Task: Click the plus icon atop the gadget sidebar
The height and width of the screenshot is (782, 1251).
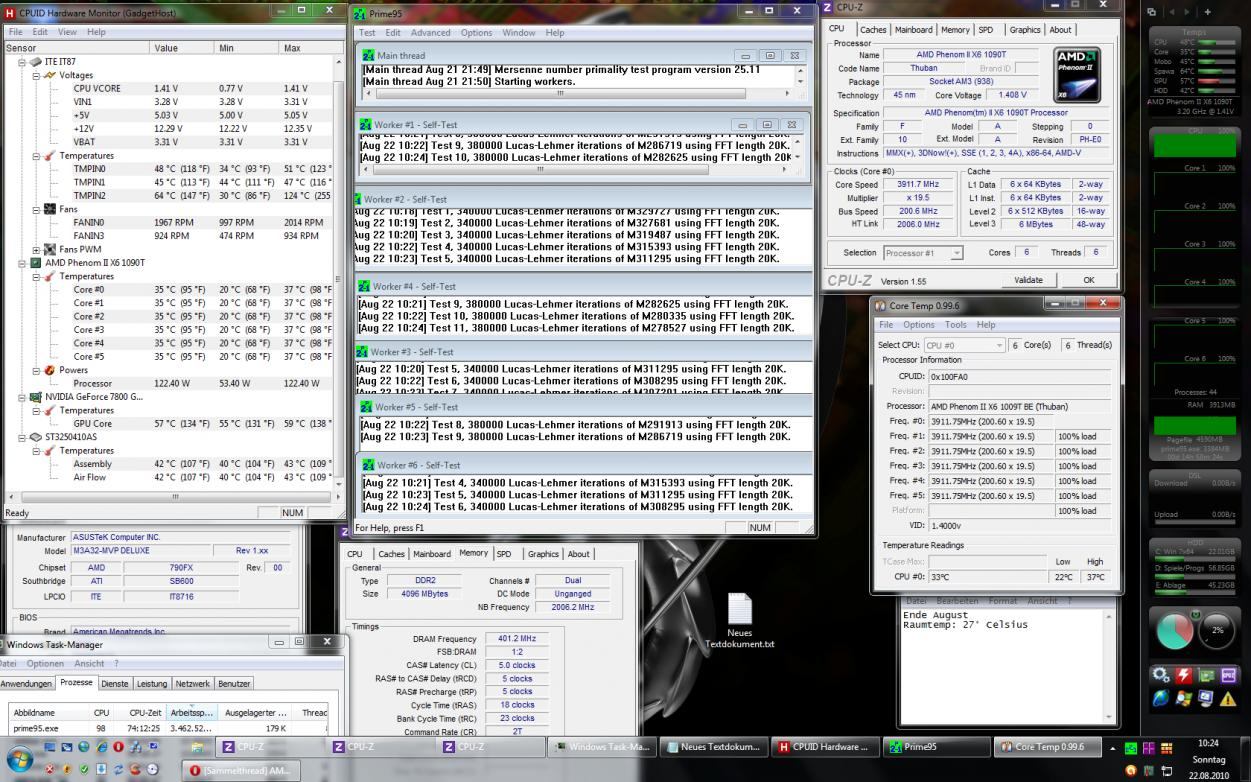Action: 1207,11
